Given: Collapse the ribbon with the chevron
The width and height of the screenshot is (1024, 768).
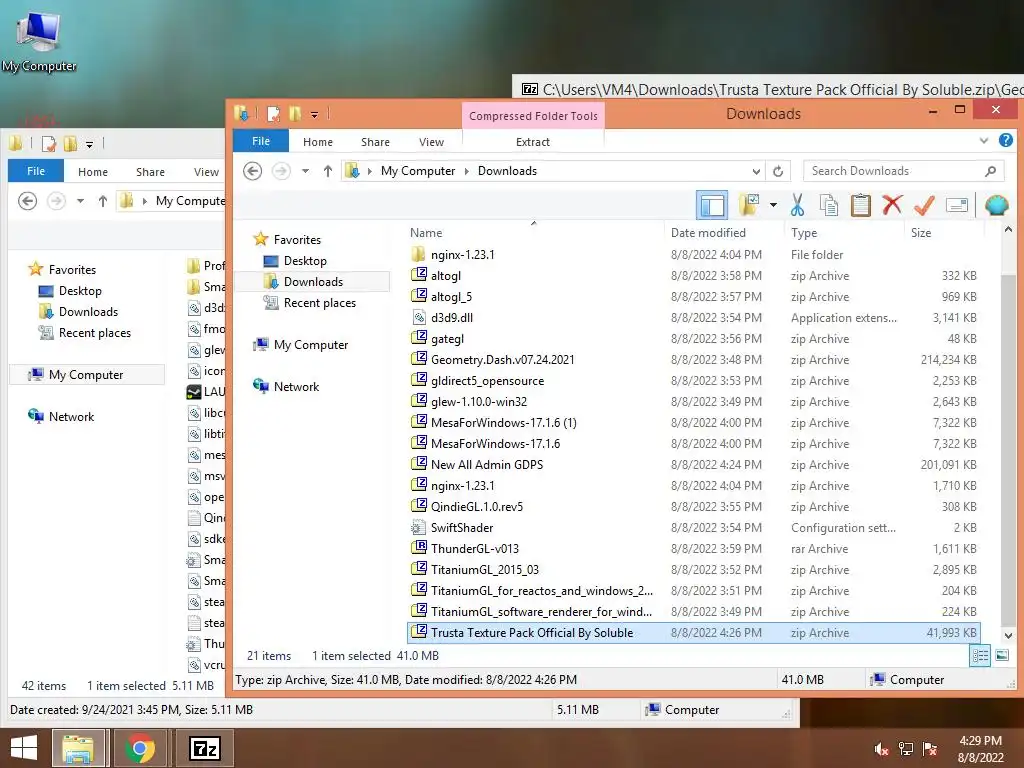Looking at the screenshot, I should (984, 140).
